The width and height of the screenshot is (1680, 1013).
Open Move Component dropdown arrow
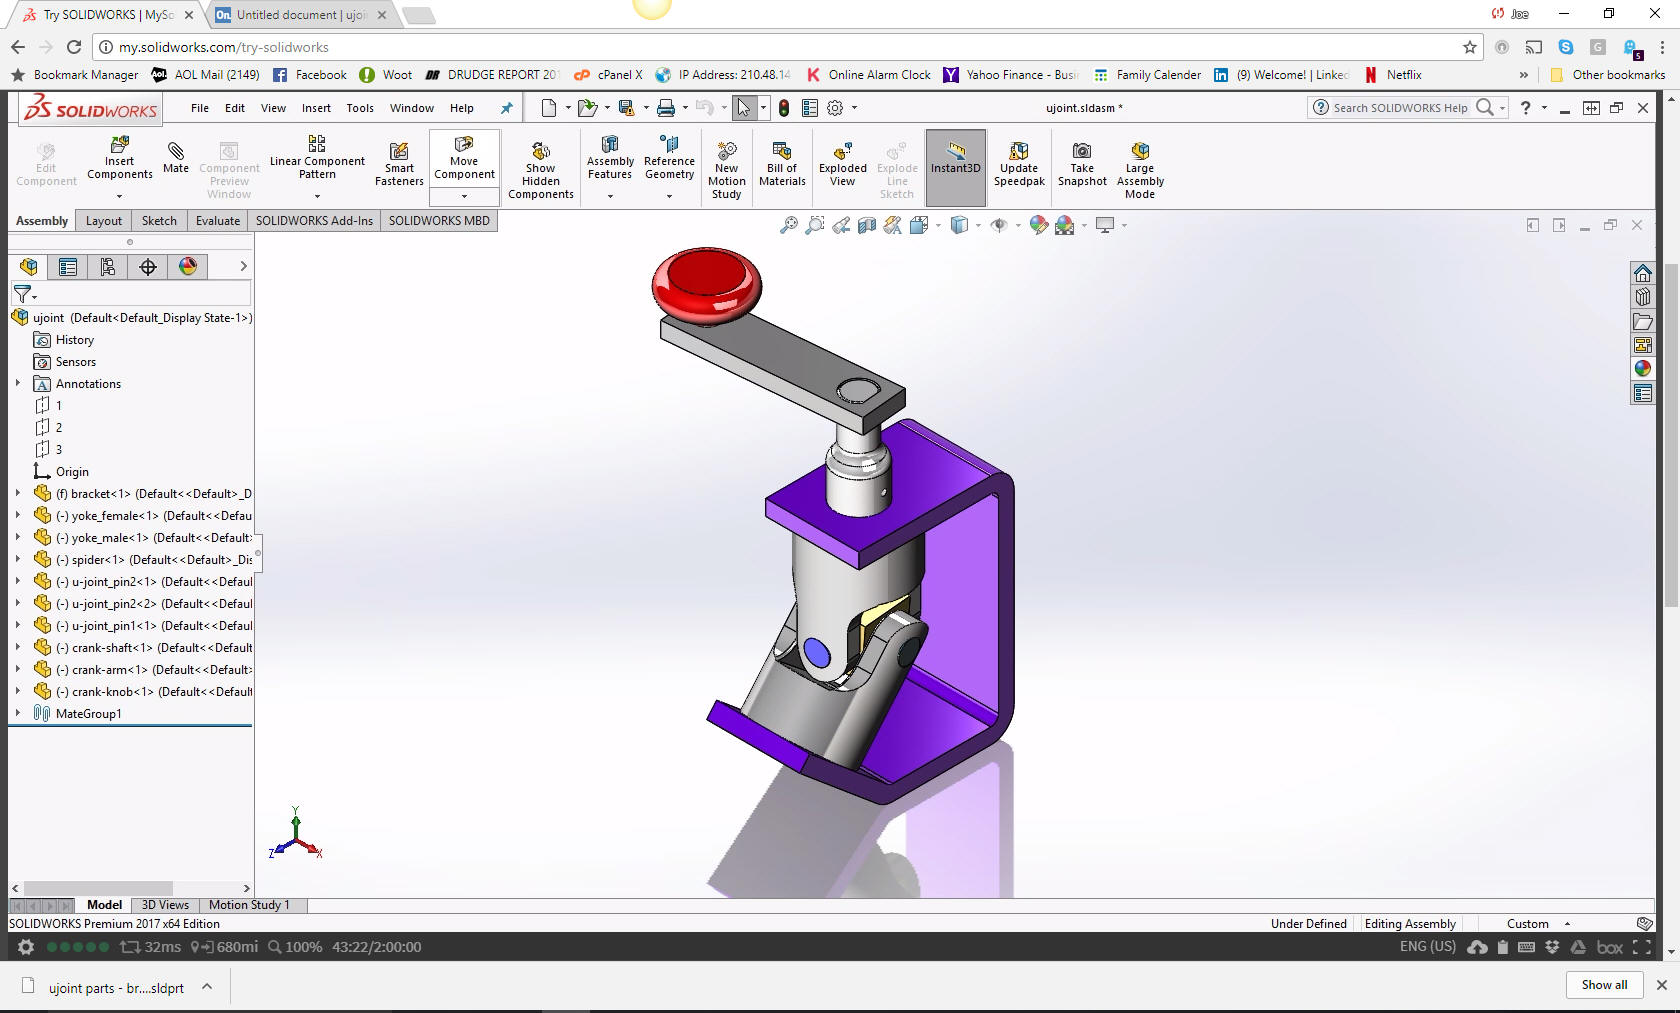pyautogui.click(x=464, y=196)
